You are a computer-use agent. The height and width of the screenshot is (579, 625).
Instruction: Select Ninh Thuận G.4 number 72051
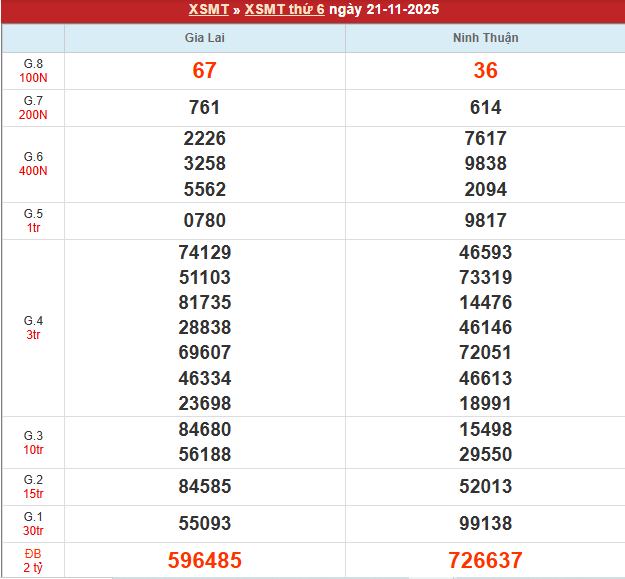pos(485,353)
